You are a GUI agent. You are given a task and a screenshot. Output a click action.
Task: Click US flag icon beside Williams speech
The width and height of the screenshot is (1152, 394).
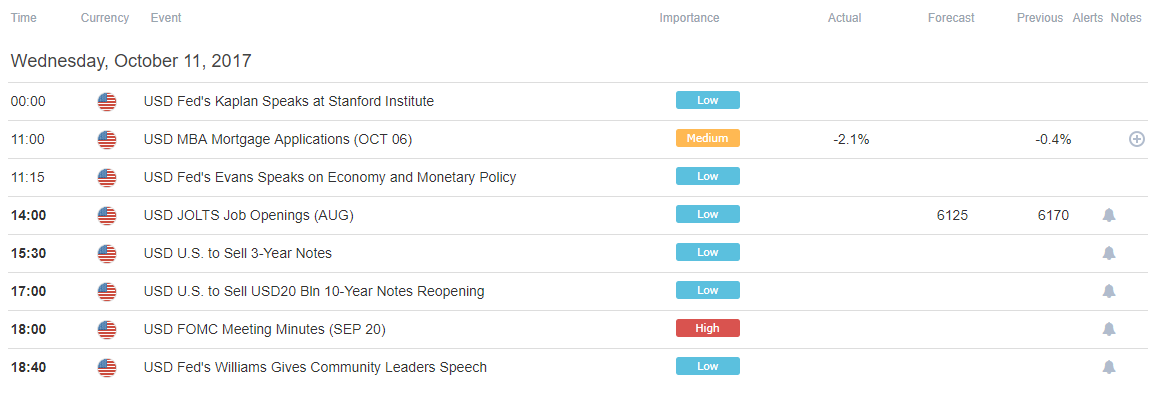pyautogui.click(x=107, y=368)
